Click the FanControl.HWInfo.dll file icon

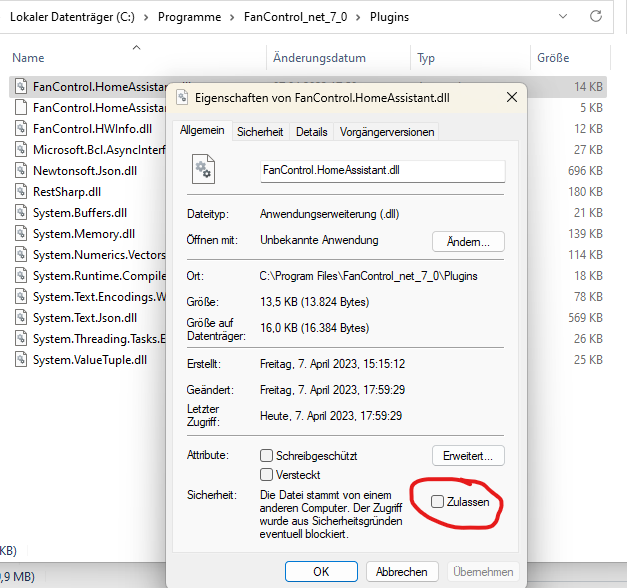[x=21, y=128]
